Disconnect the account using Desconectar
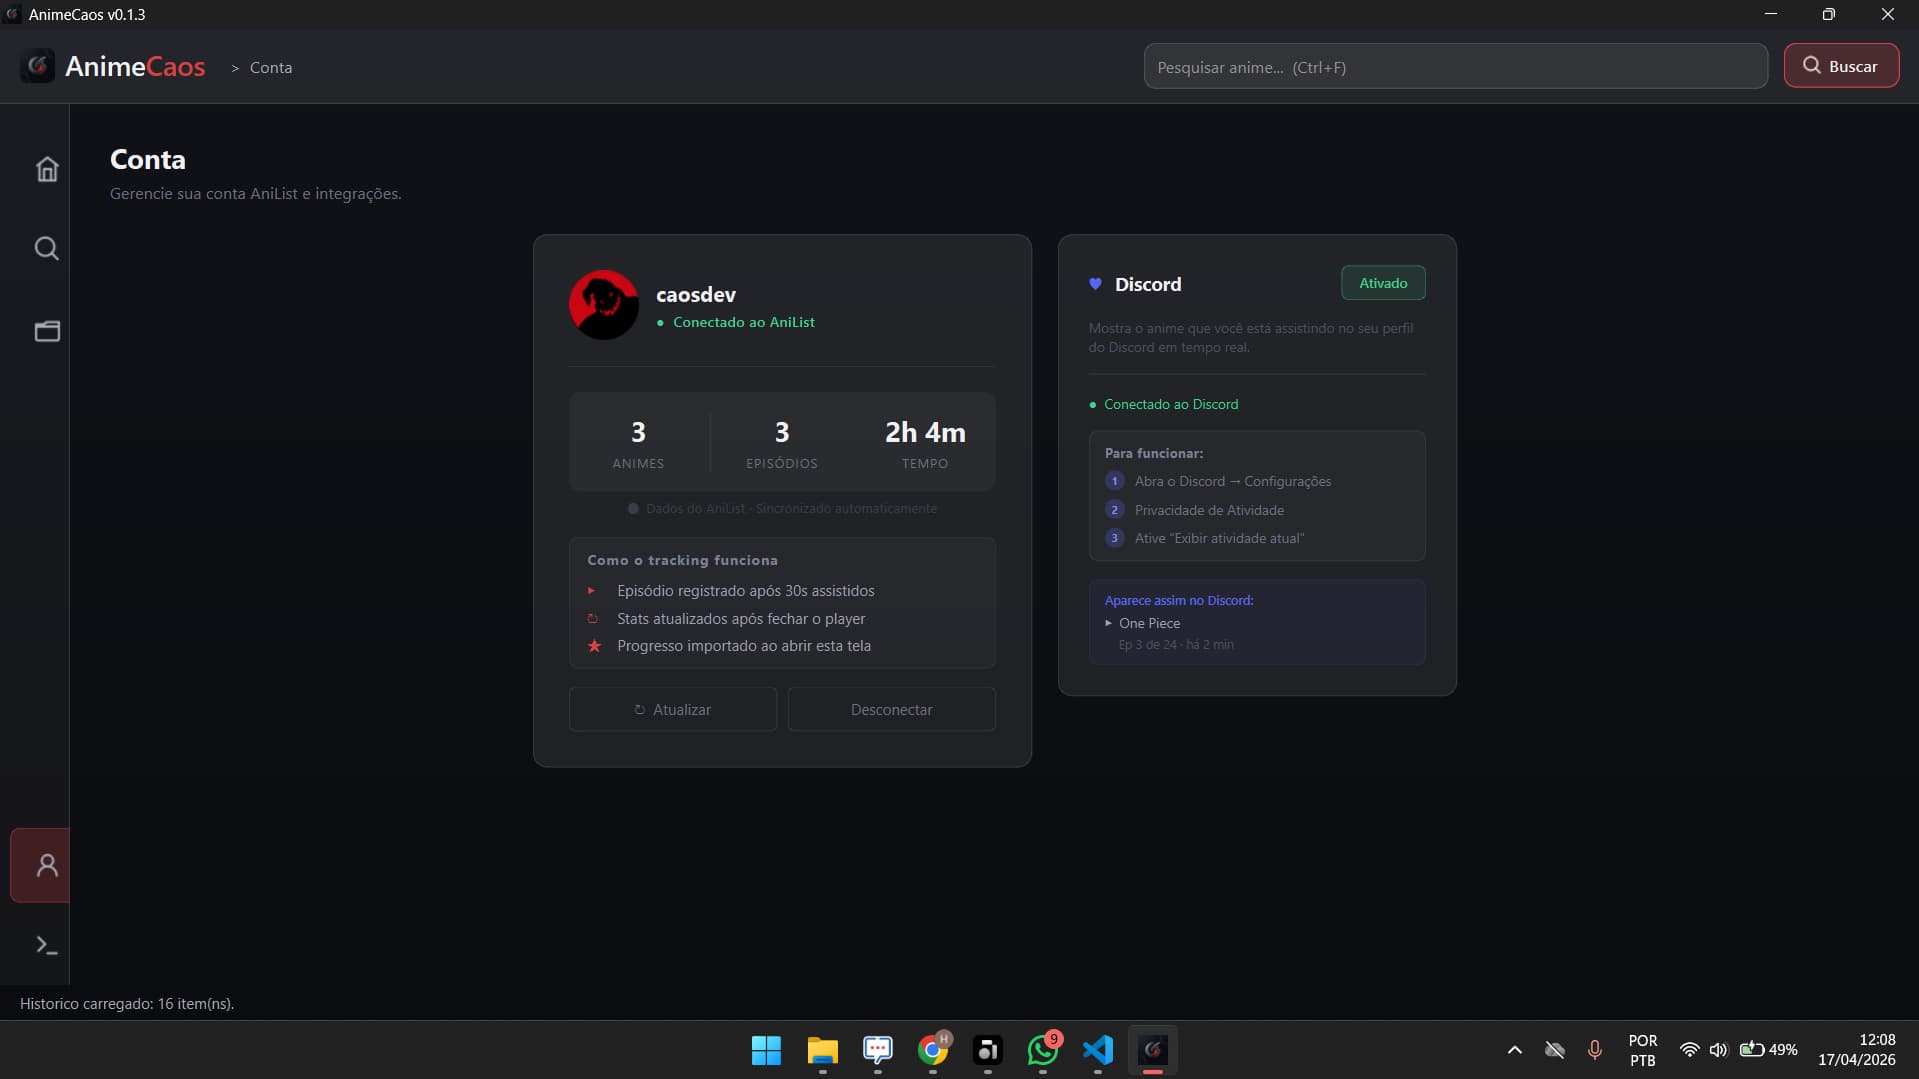This screenshot has width=1919, height=1079. pyautogui.click(x=890, y=708)
